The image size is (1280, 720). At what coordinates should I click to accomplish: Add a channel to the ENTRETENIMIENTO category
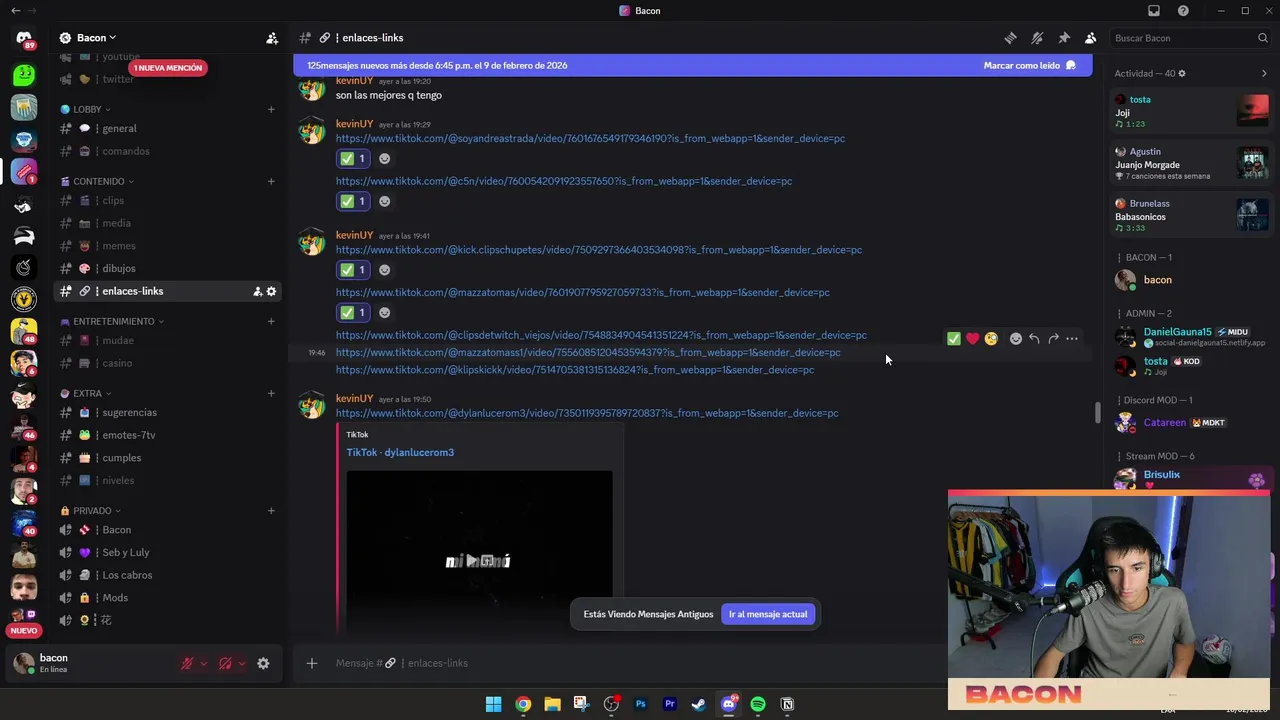coord(271,321)
